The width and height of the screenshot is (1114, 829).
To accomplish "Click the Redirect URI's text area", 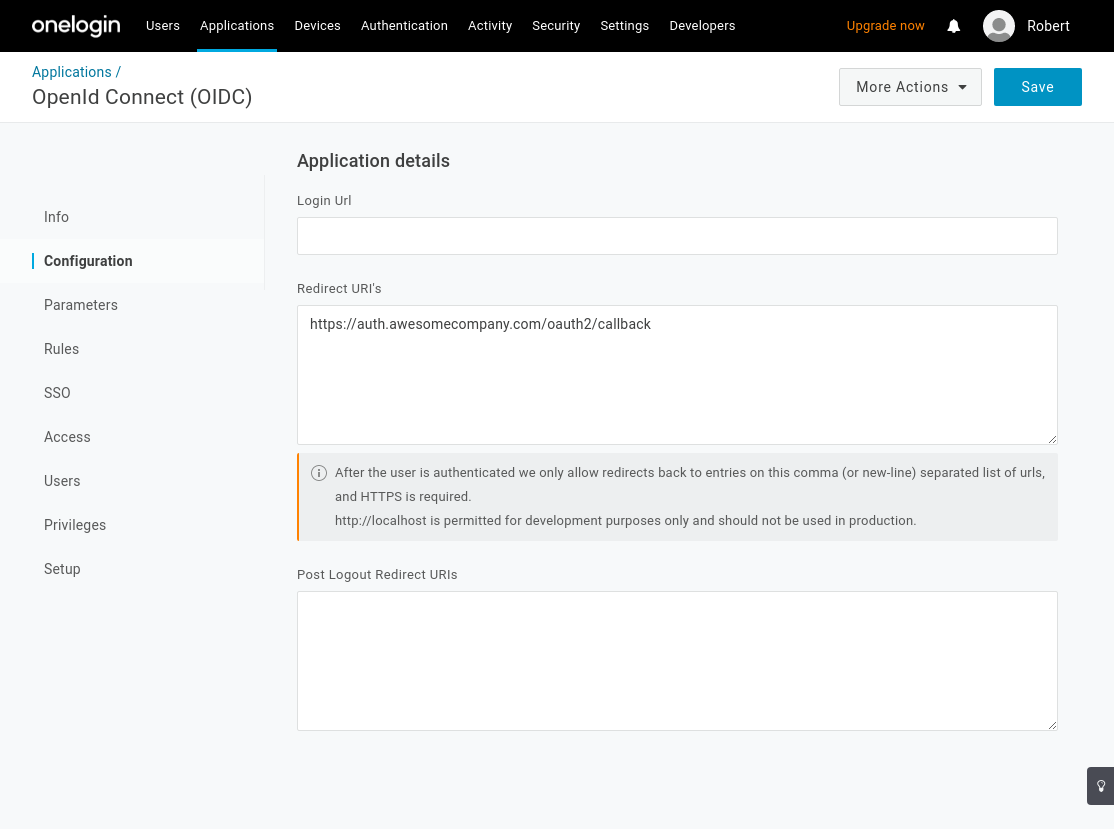I will point(677,375).
